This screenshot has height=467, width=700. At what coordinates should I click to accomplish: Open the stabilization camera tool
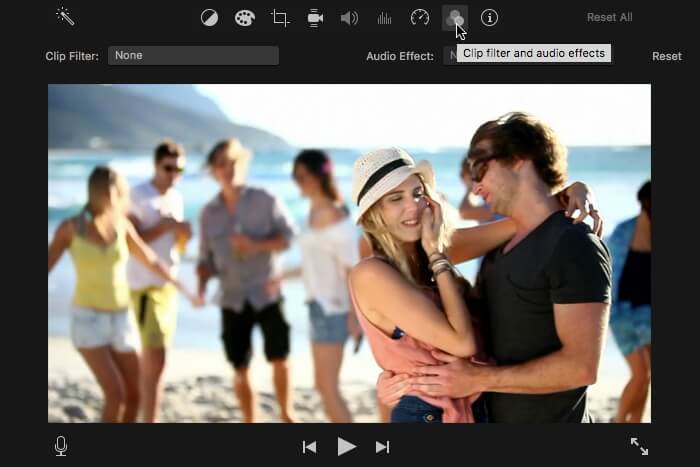pos(315,18)
